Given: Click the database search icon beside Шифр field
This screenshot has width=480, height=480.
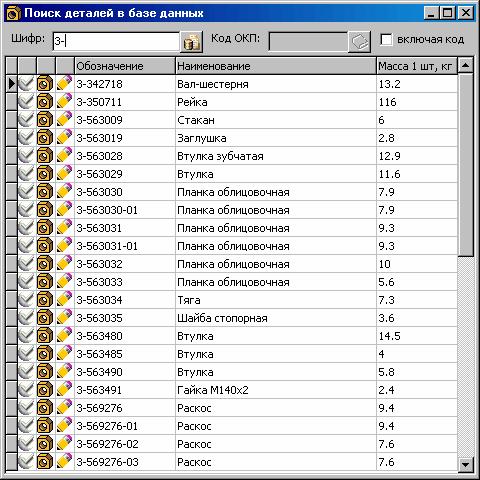Looking at the screenshot, I should click(x=191, y=42).
